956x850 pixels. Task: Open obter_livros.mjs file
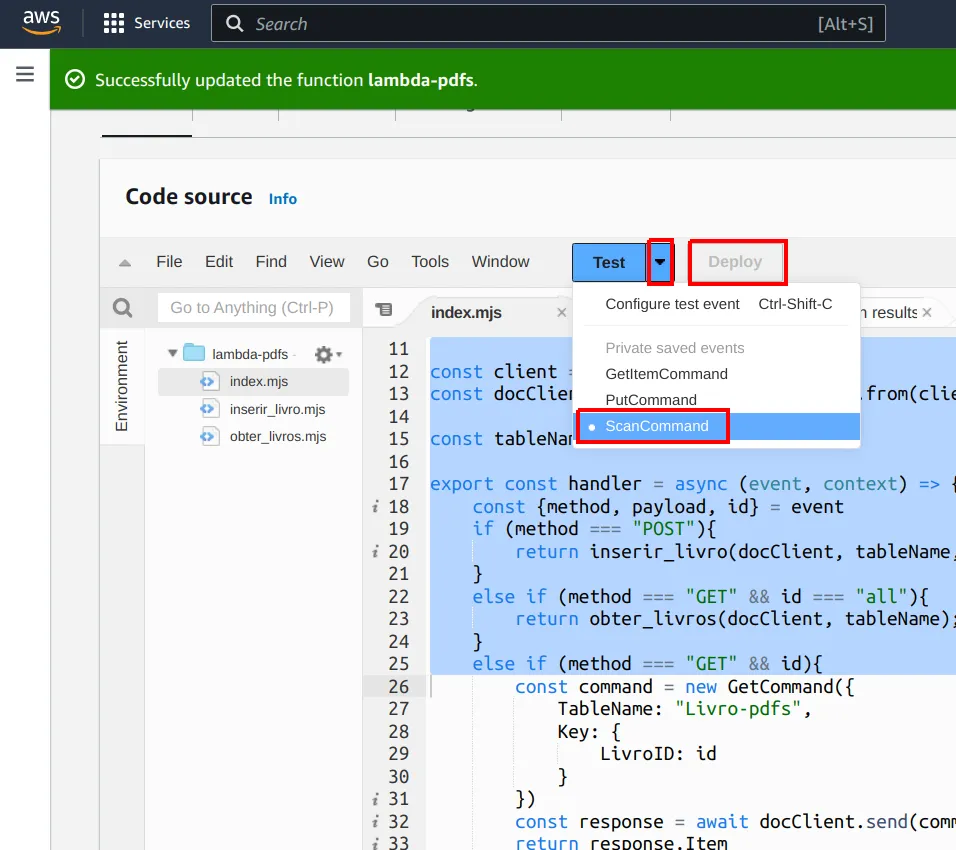click(x=277, y=437)
